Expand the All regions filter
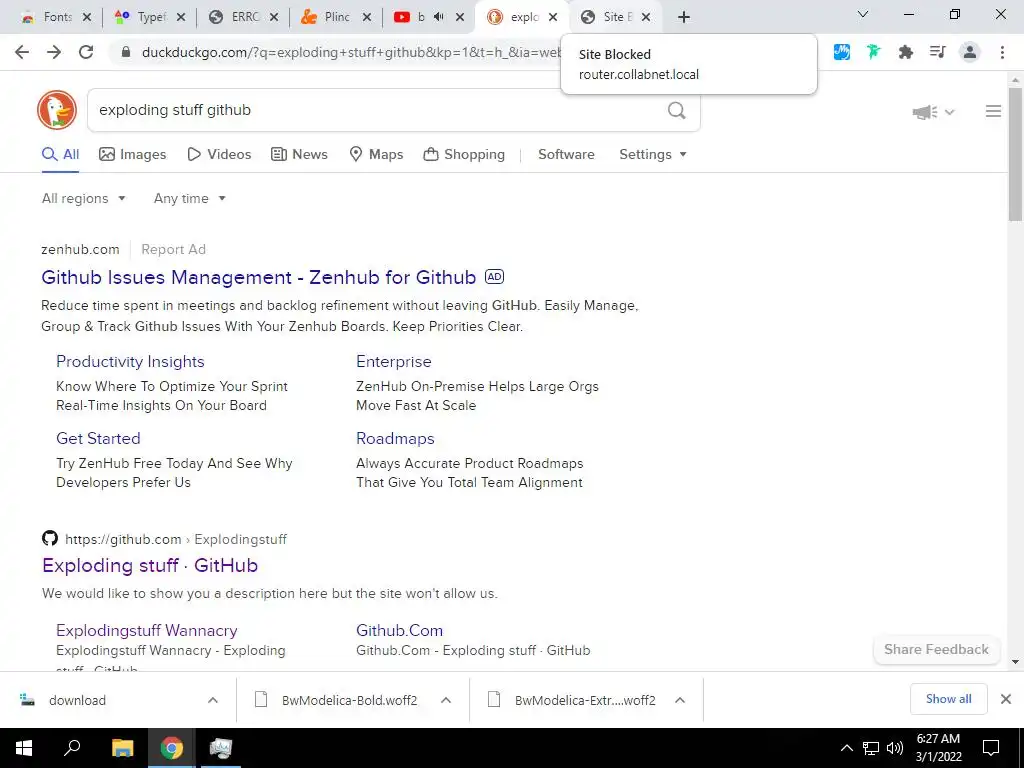 tap(84, 199)
